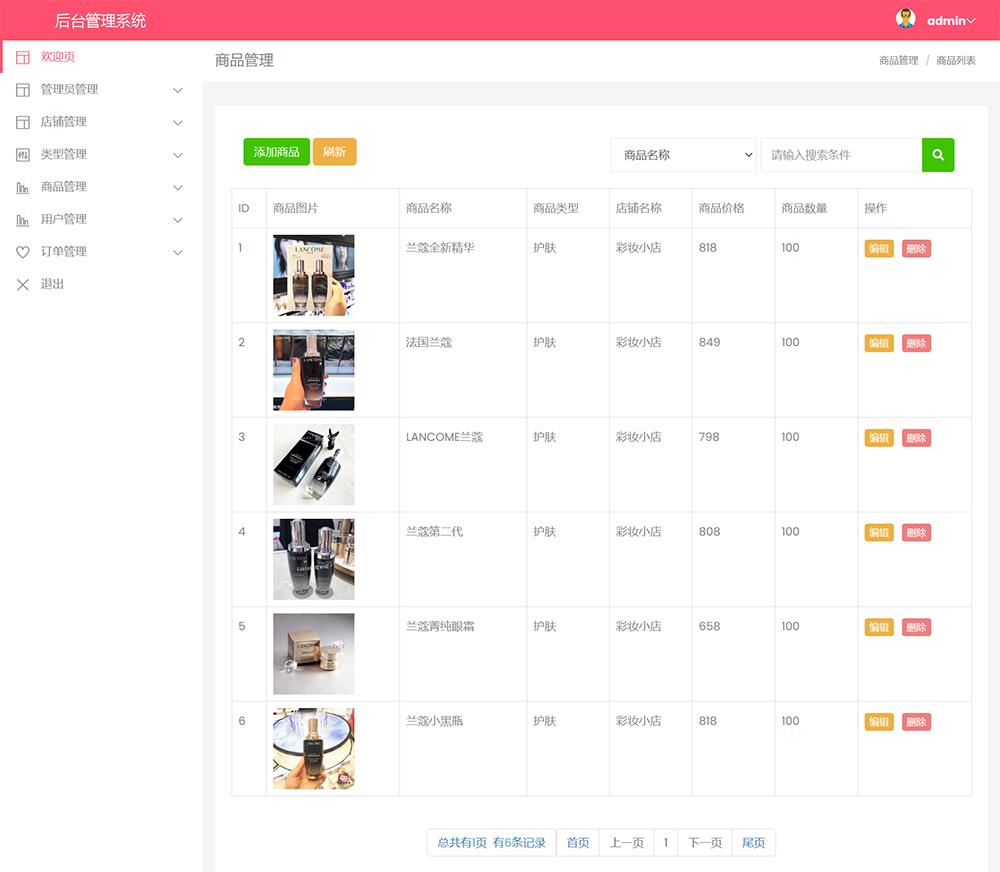The width and height of the screenshot is (1000, 872).
Task: Edit the 兰蔻菁纯眼霜 product
Action: coord(879,627)
